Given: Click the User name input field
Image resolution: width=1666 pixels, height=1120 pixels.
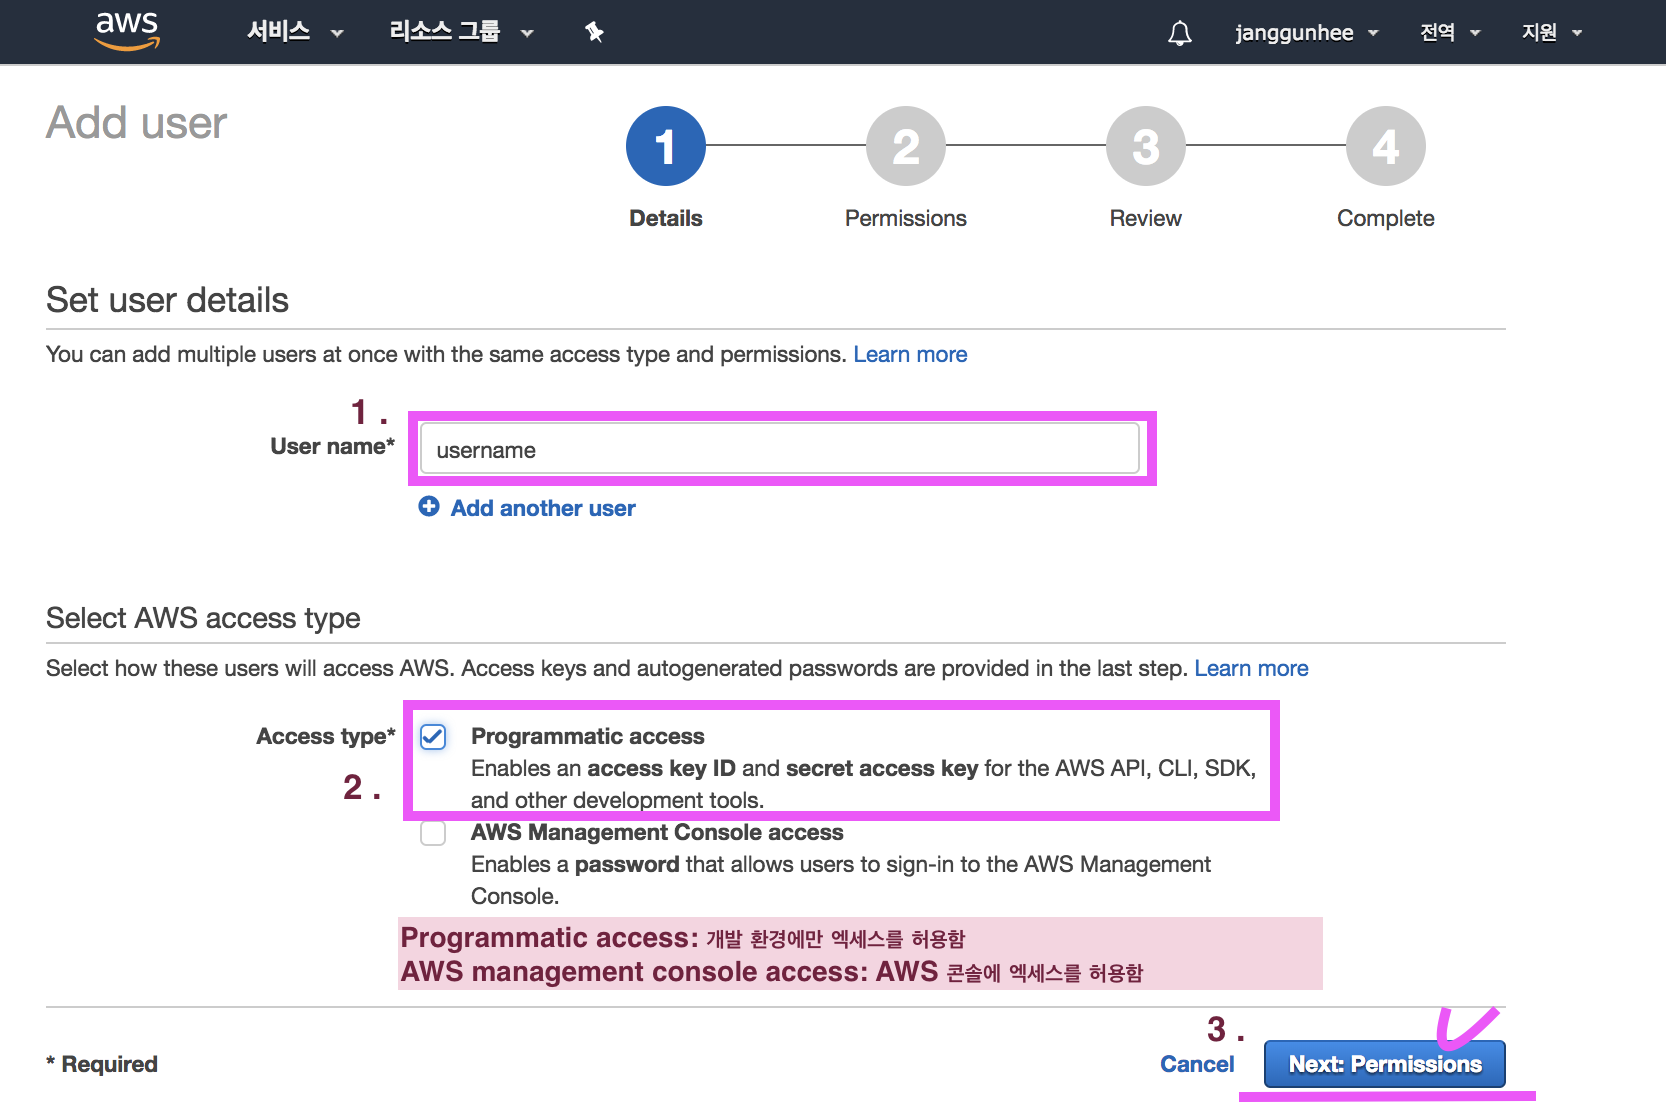Looking at the screenshot, I should [780, 449].
